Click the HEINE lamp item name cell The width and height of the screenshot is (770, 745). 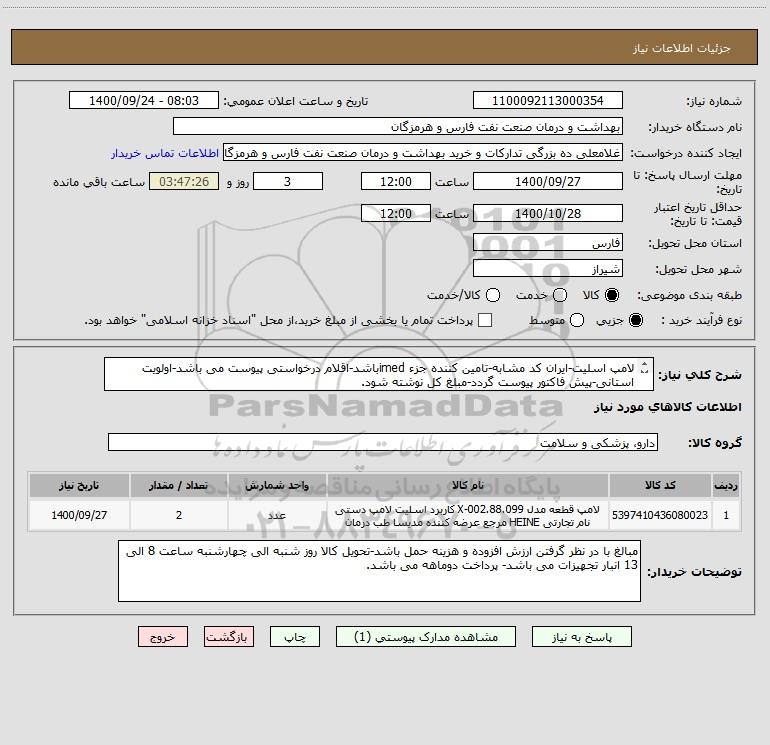coord(468,515)
